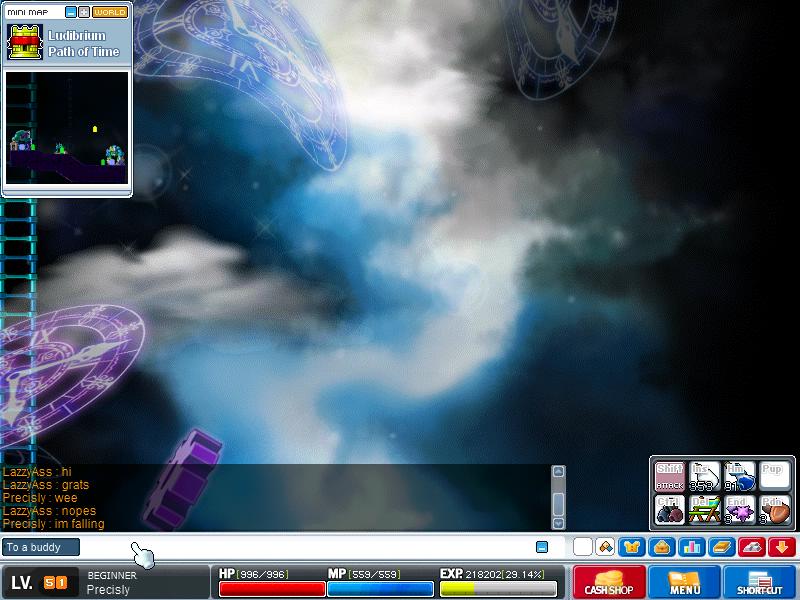Click chat line "Precisly : im falling"
This screenshot has height=600, width=800.
pyautogui.click(x=54, y=524)
